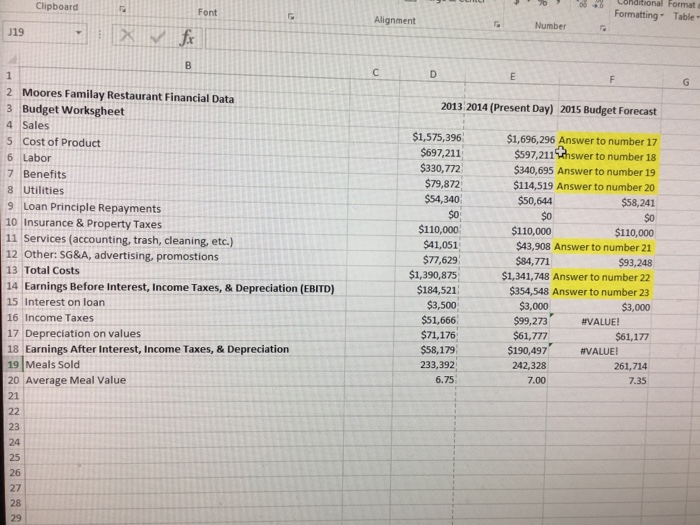Click the Select All corner triangle
This screenshot has width=700, height=525.
pos(12,61)
